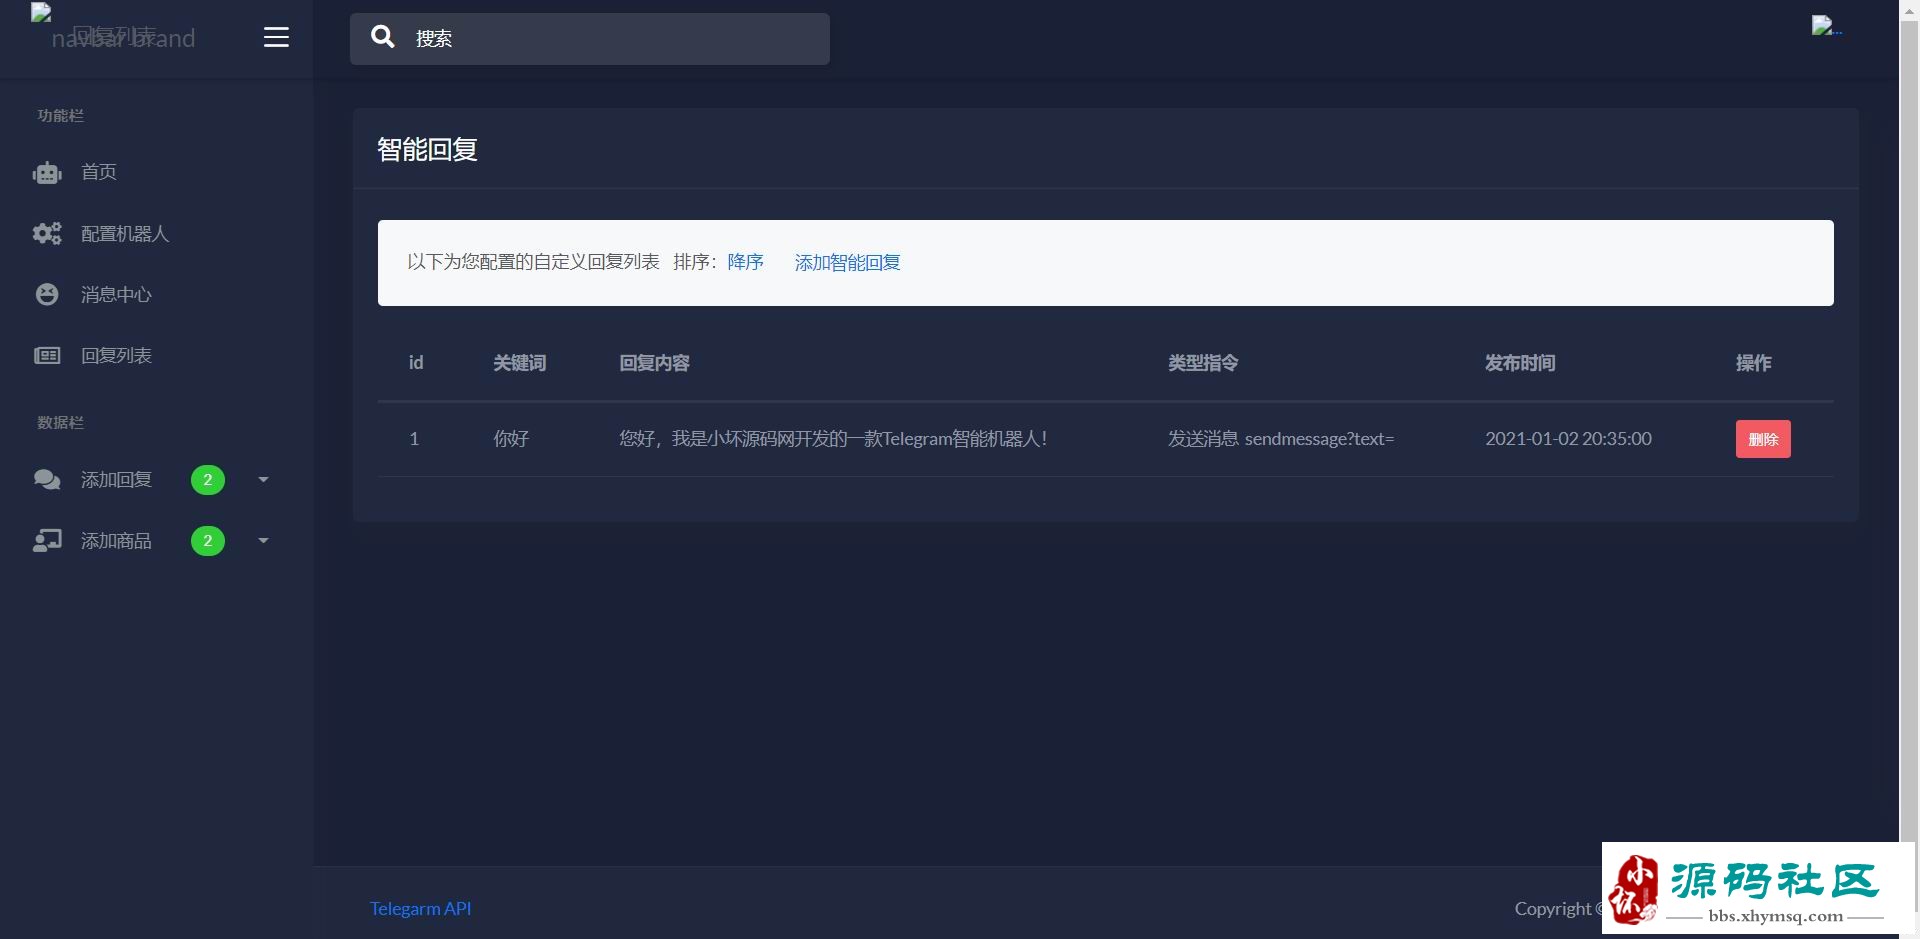The width and height of the screenshot is (1920, 939).
Task: Click into the 搜索 input field
Action: [x=620, y=39]
